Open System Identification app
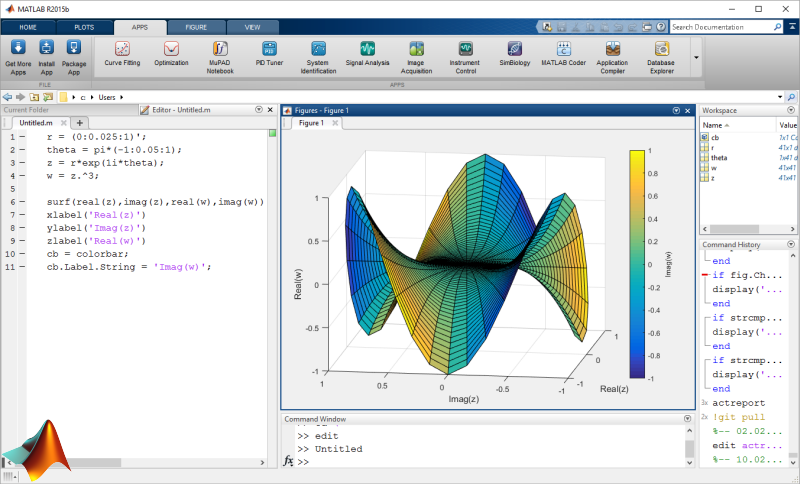800x484 pixels. click(x=318, y=57)
